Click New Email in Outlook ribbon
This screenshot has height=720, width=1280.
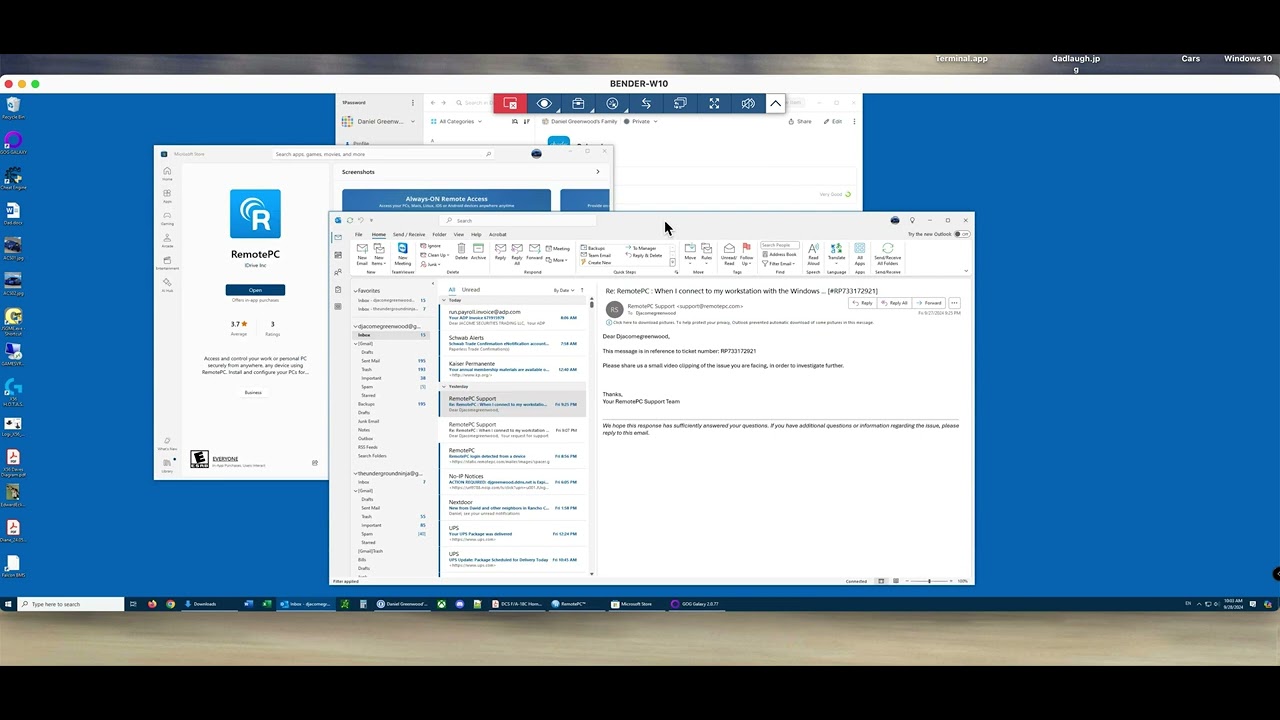coord(362,253)
